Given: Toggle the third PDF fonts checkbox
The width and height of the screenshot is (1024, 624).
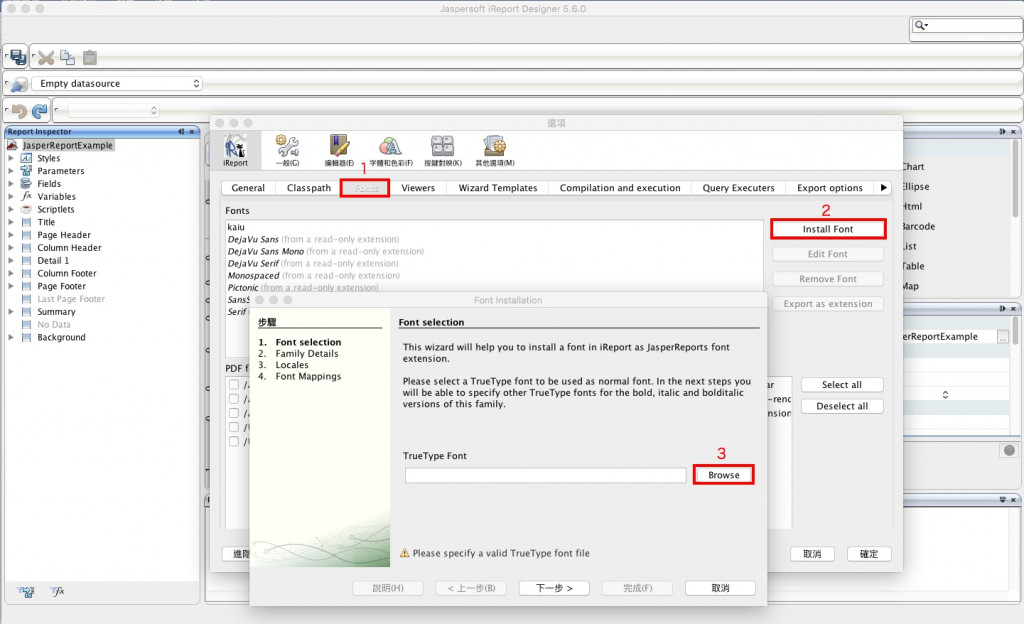Looking at the screenshot, I should [234, 413].
